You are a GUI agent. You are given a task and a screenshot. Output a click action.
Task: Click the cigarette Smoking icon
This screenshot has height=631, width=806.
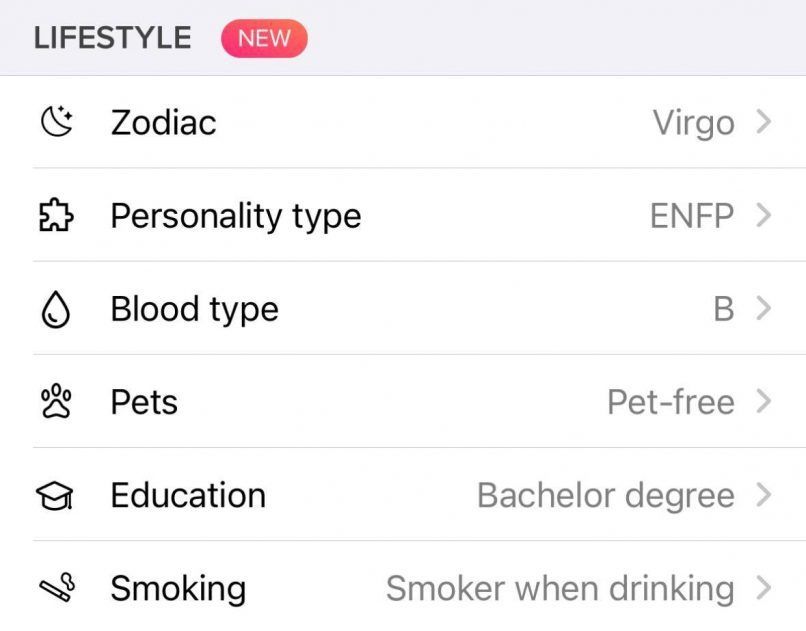[57, 588]
